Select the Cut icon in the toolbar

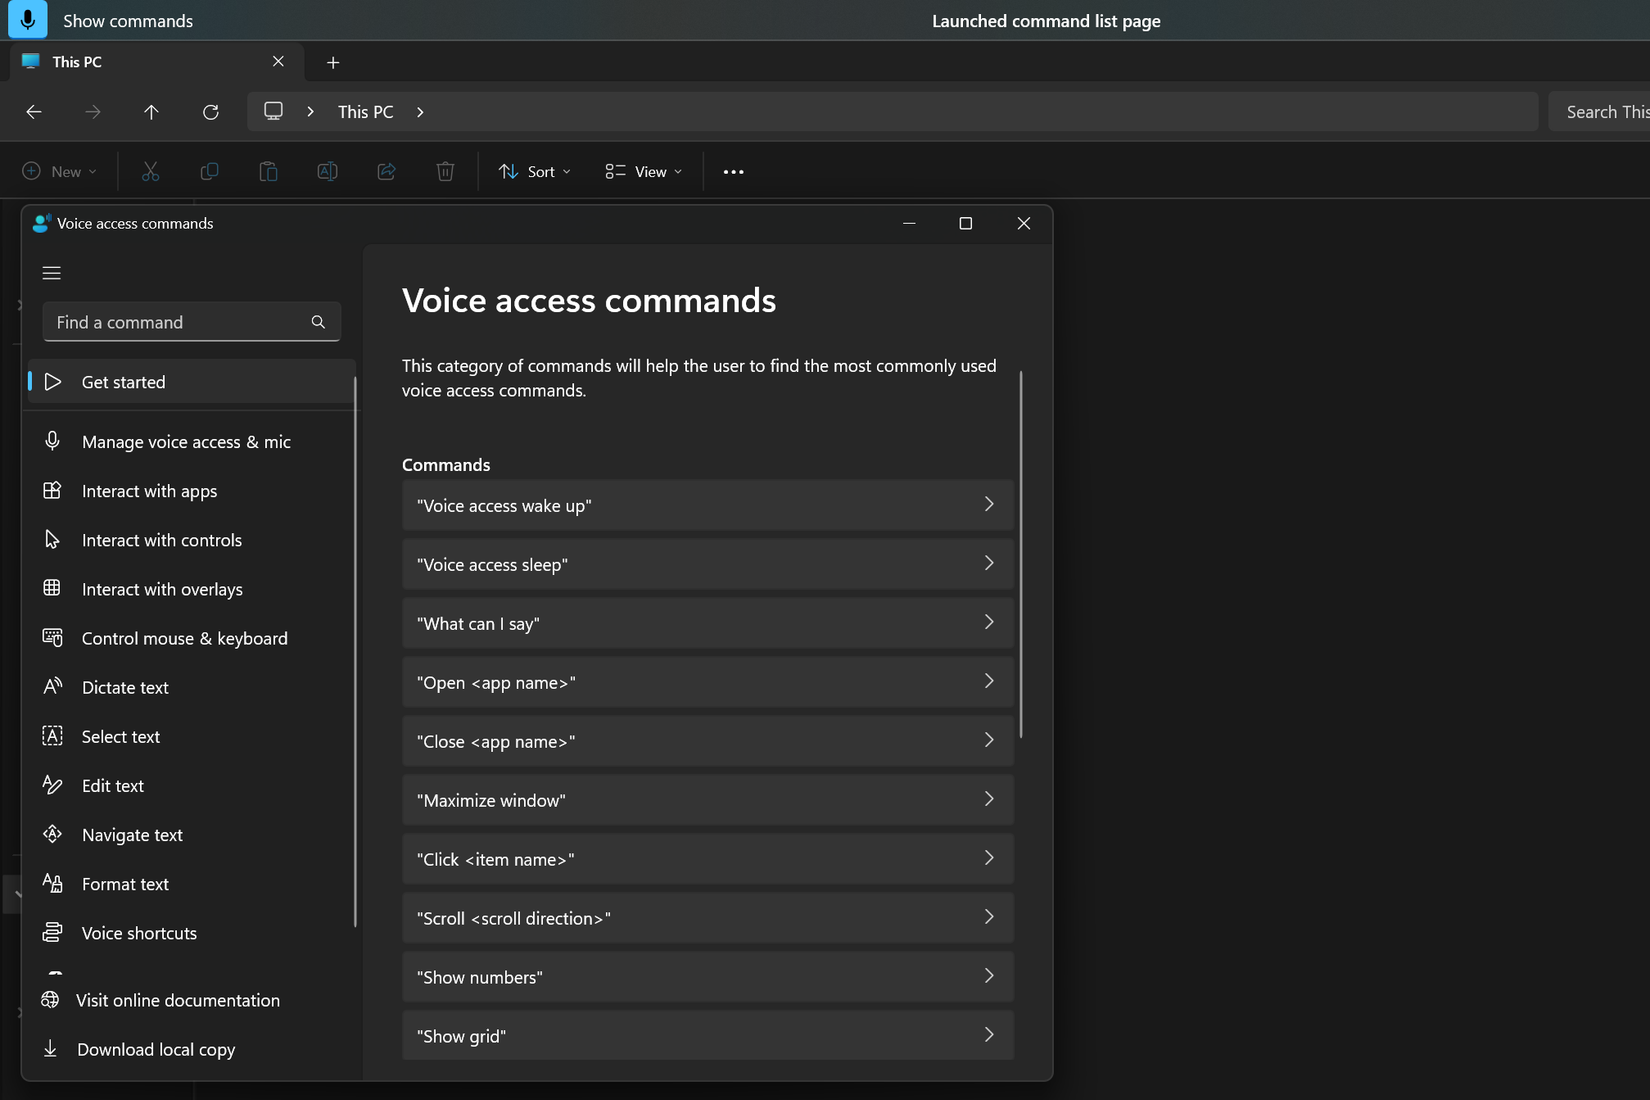tap(150, 171)
